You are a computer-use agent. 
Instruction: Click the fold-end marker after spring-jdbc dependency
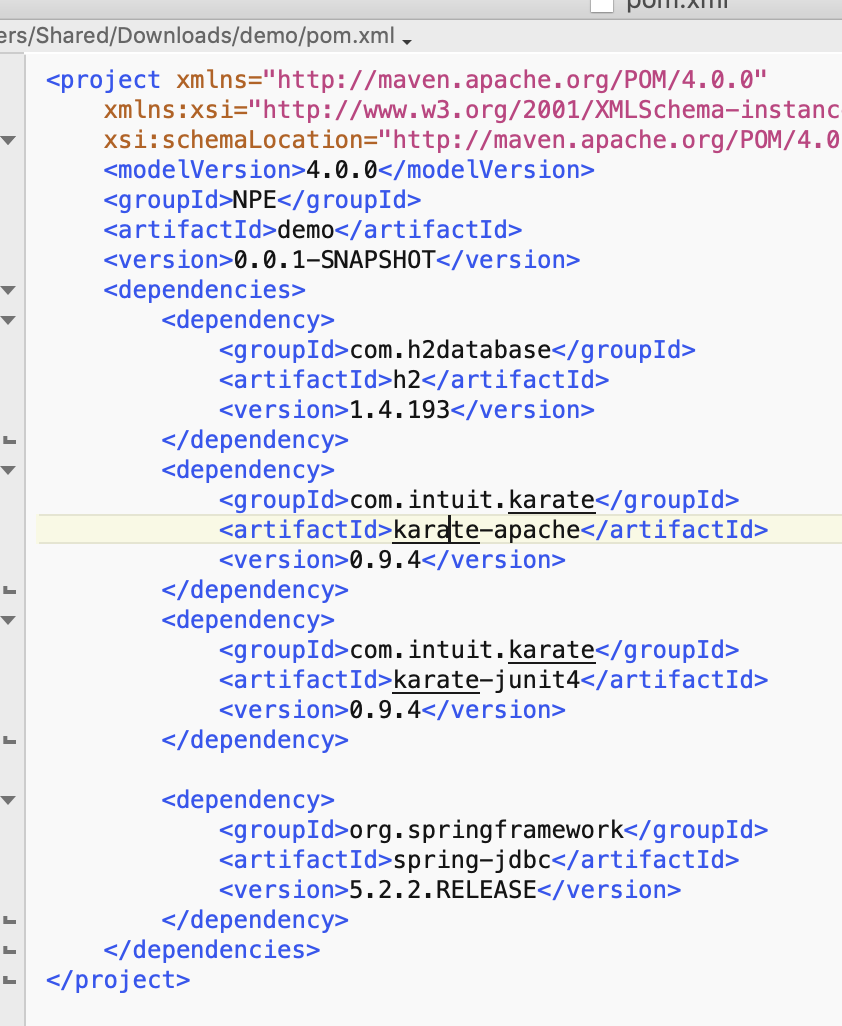[x=10, y=919]
